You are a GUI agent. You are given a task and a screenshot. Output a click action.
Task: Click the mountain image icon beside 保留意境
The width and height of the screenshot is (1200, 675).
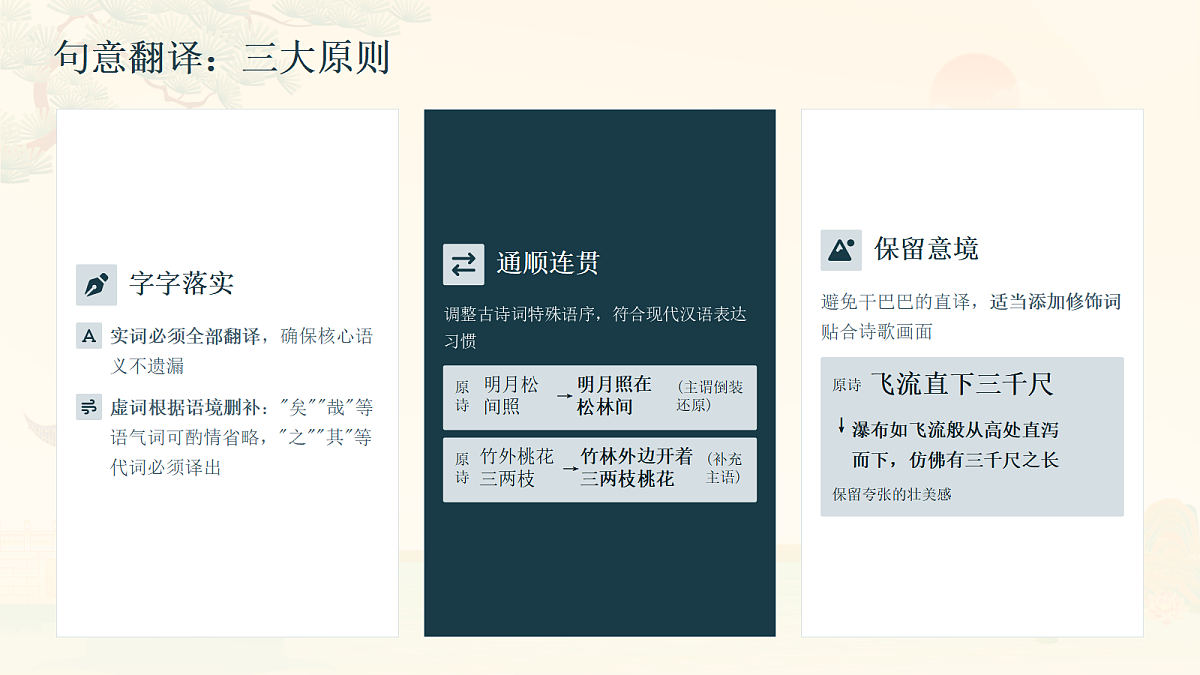click(841, 250)
